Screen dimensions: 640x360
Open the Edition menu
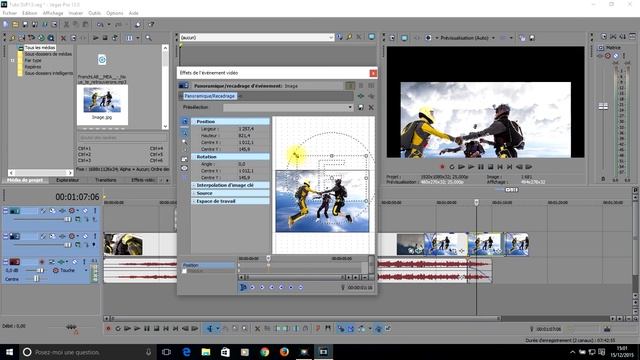point(29,13)
